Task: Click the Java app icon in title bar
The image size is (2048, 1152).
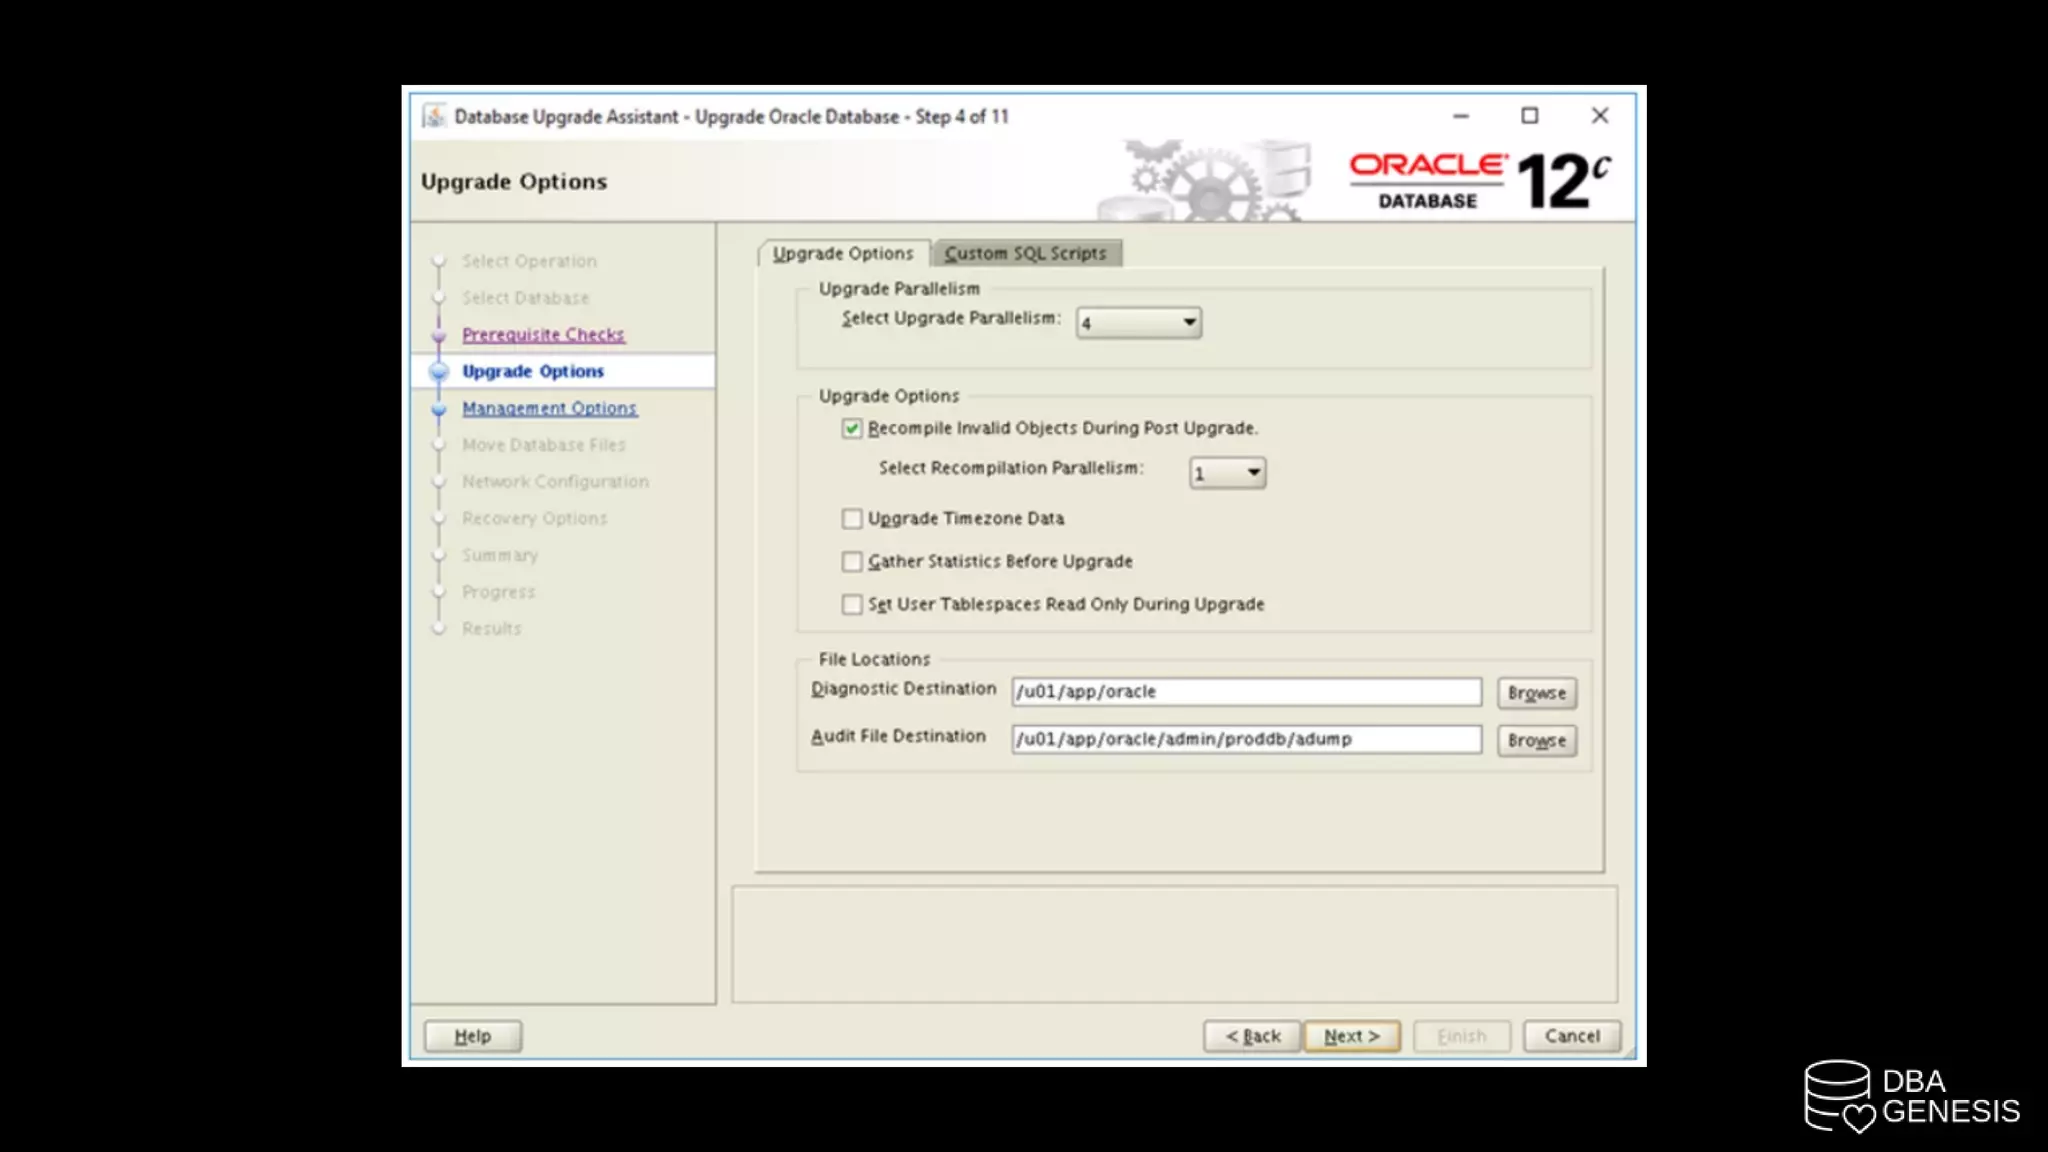Action: tap(433, 116)
